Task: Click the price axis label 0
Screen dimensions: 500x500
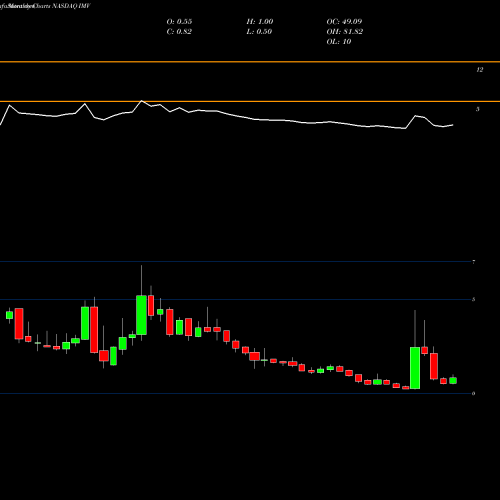Action: 474,393
